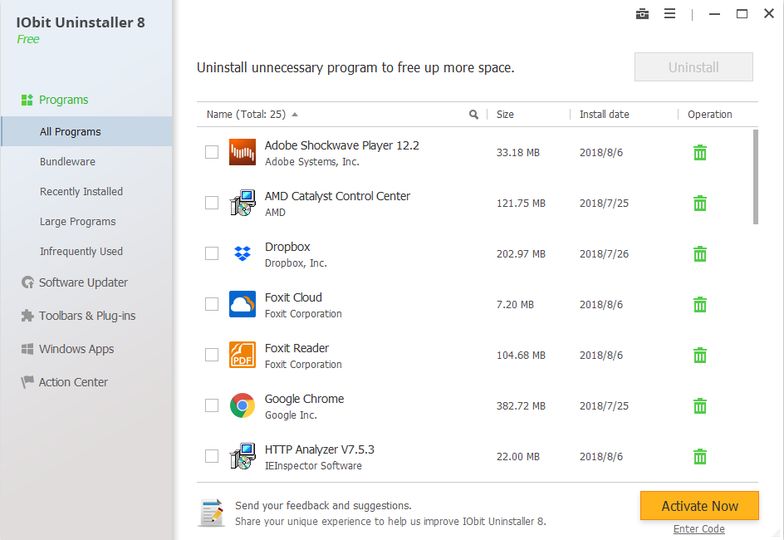Click the HTTP Analyzer program icon

click(x=242, y=456)
